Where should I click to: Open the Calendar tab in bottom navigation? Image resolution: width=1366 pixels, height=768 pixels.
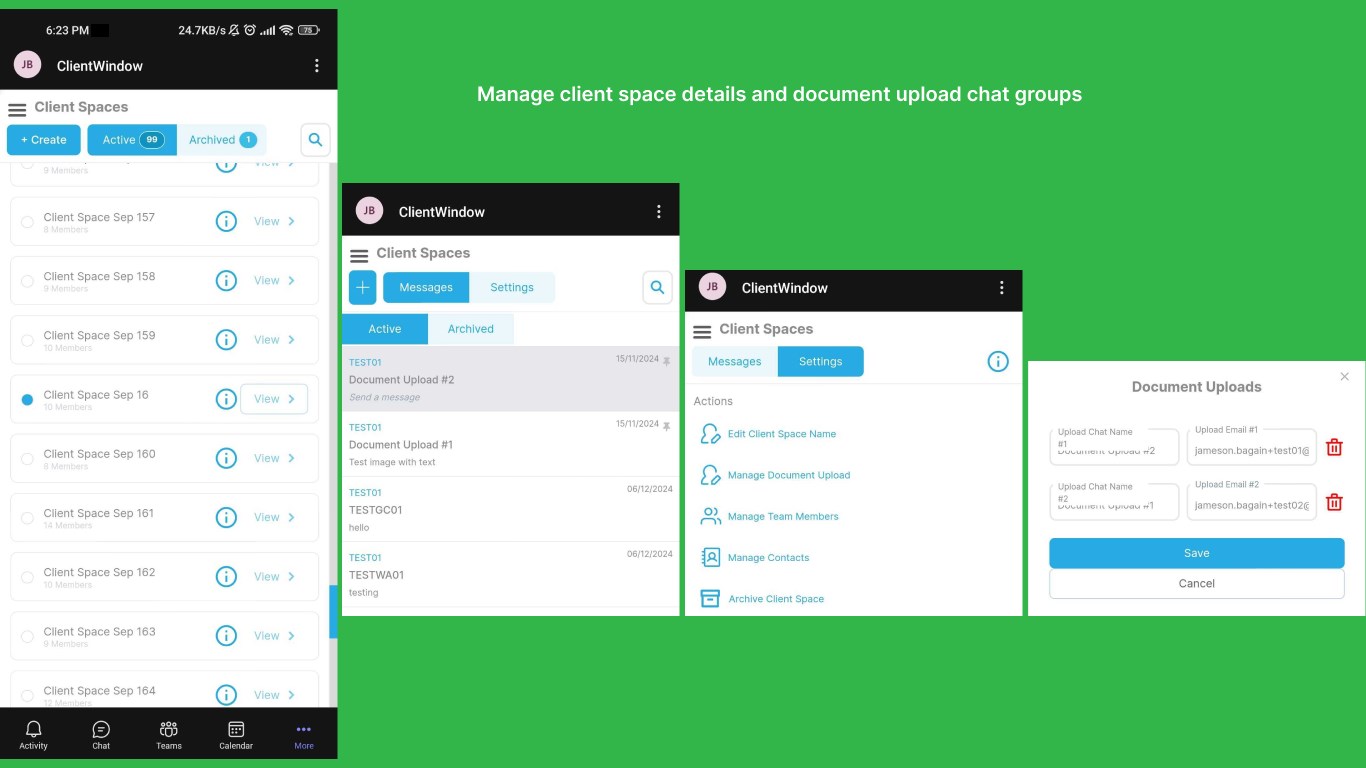coord(236,734)
